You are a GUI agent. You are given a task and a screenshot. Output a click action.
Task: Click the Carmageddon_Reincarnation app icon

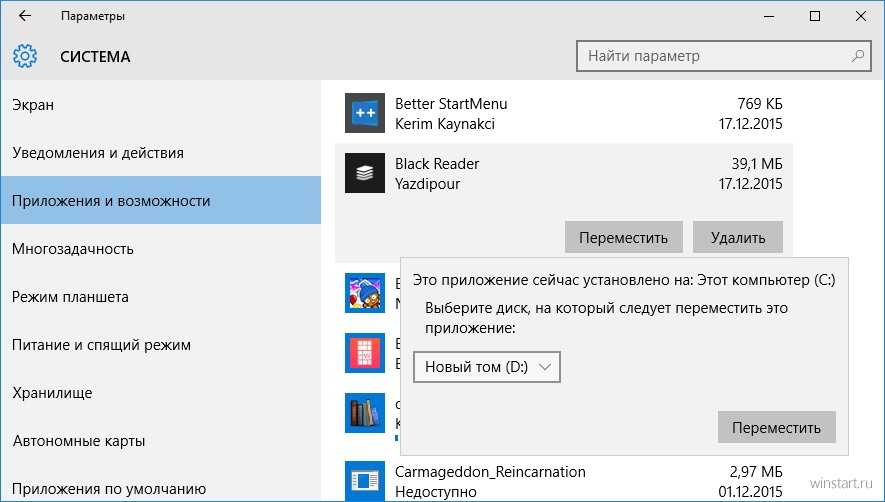(365, 481)
